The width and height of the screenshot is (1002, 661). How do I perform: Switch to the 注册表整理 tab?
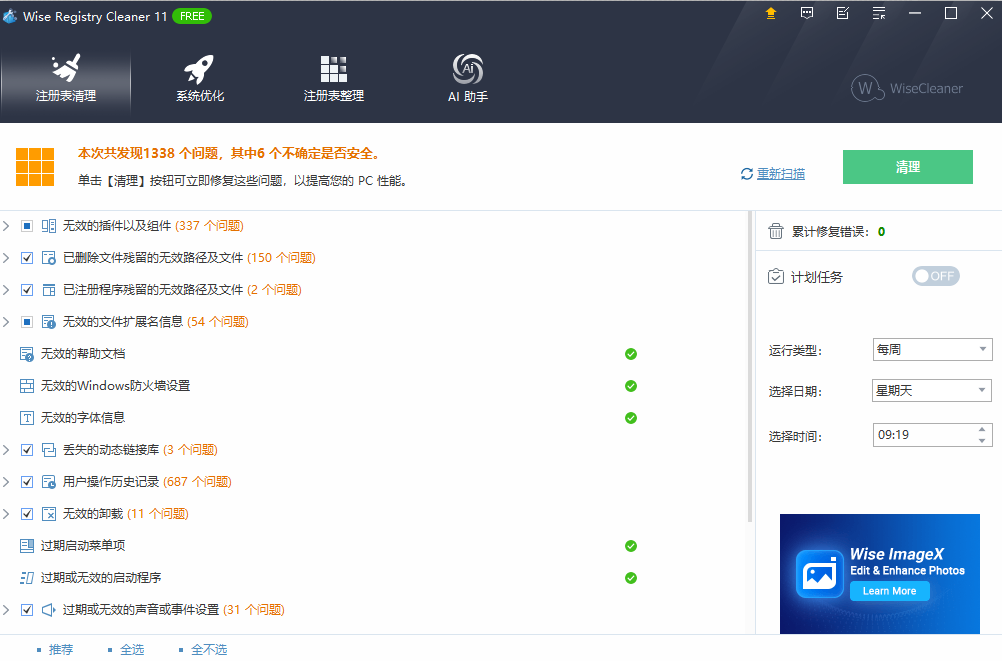333,75
